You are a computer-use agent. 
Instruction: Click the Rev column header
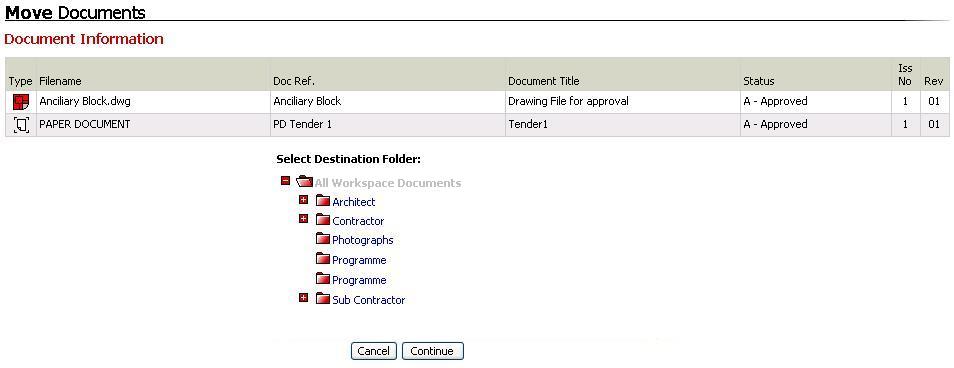[x=933, y=81]
